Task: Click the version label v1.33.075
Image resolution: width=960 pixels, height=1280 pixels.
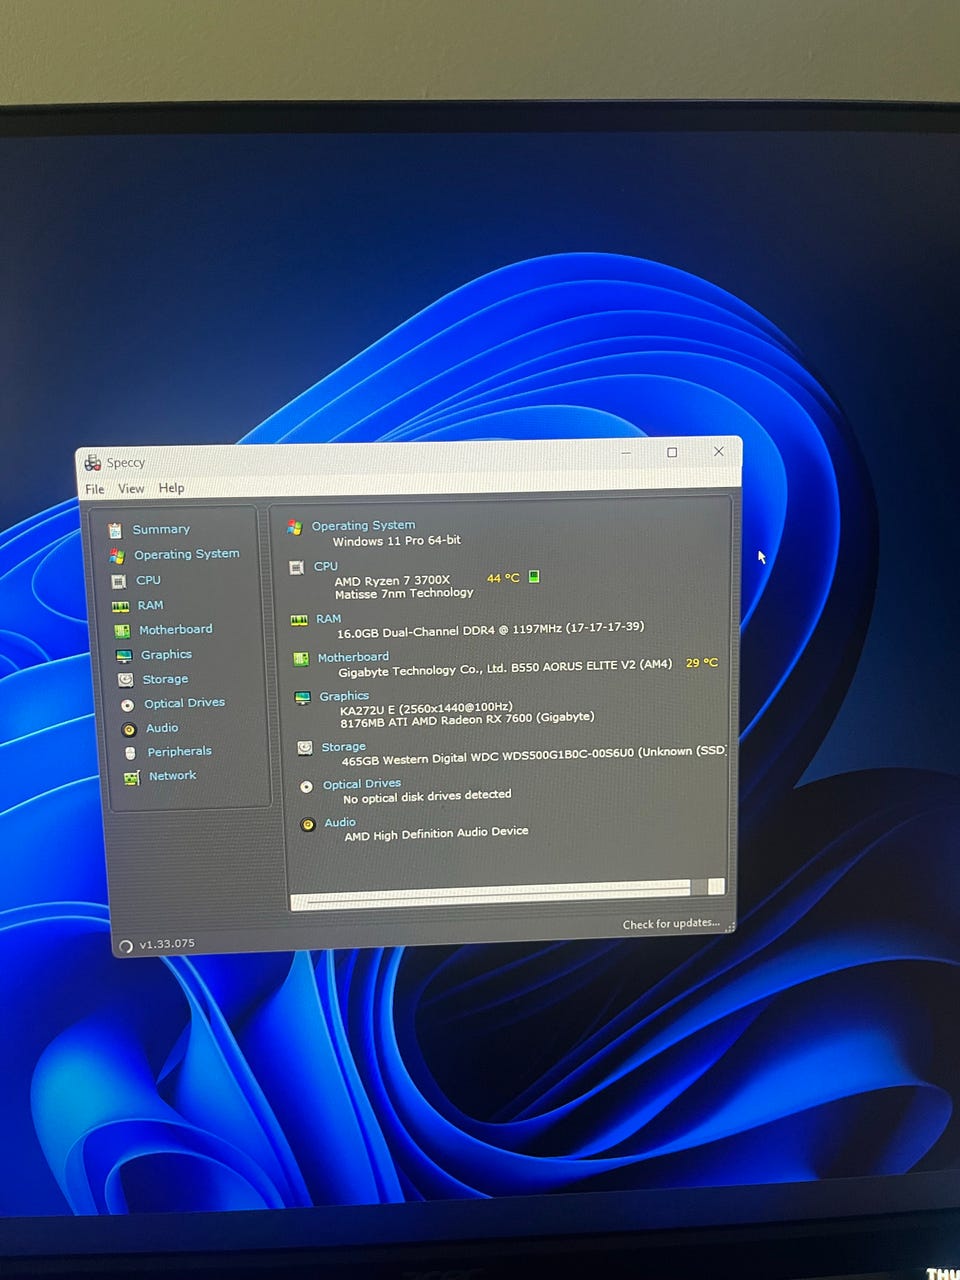Action: click(x=167, y=944)
